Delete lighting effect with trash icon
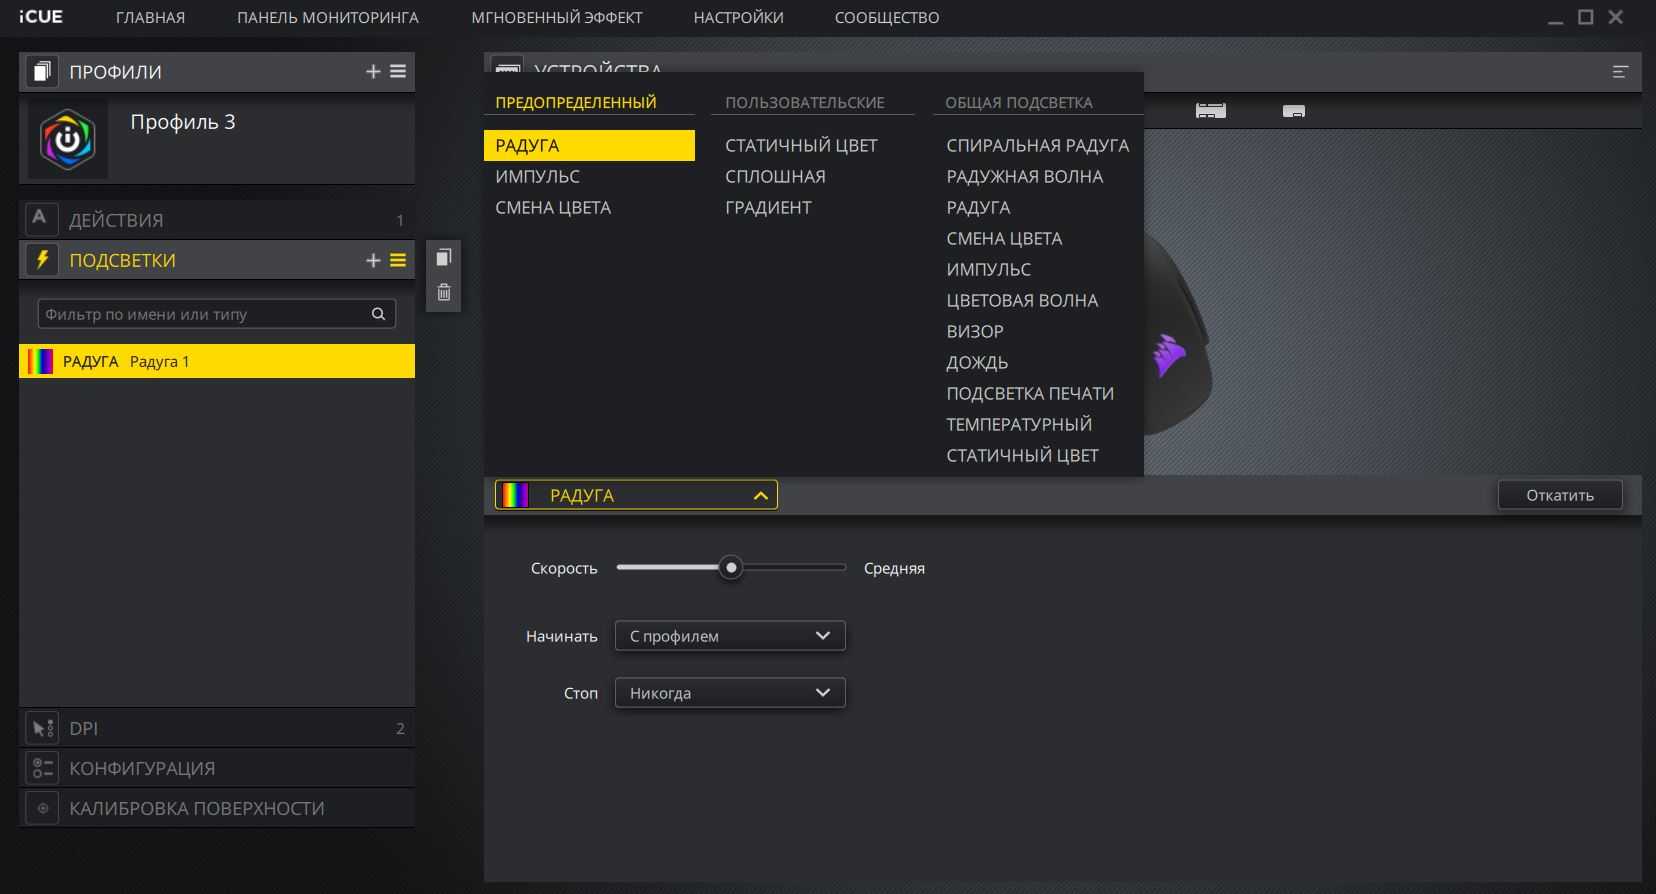Screen dimensions: 1656x894 click(444, 292)
